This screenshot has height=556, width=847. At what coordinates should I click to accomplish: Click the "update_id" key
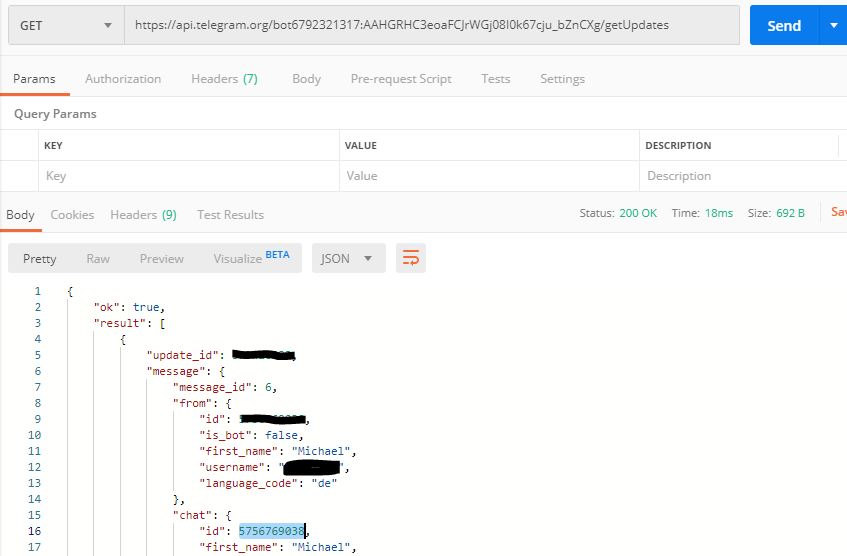pos(183,356)
